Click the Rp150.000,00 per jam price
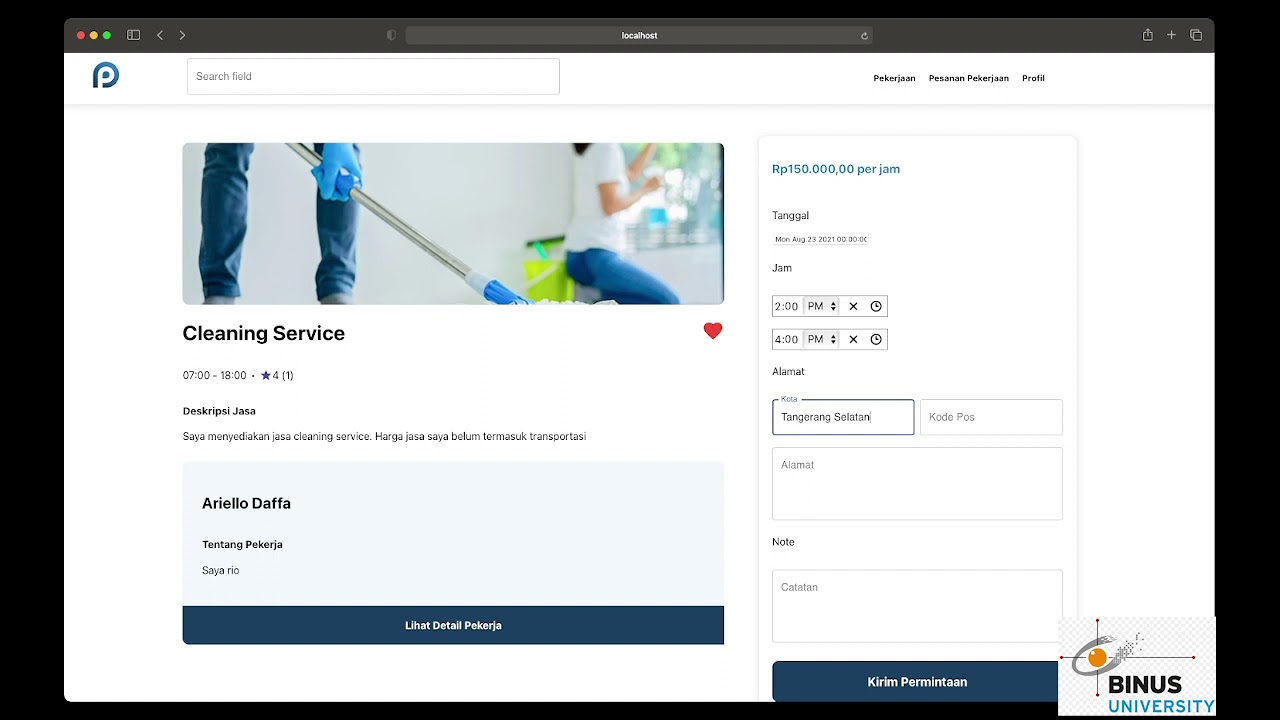 tap(836, 169)
